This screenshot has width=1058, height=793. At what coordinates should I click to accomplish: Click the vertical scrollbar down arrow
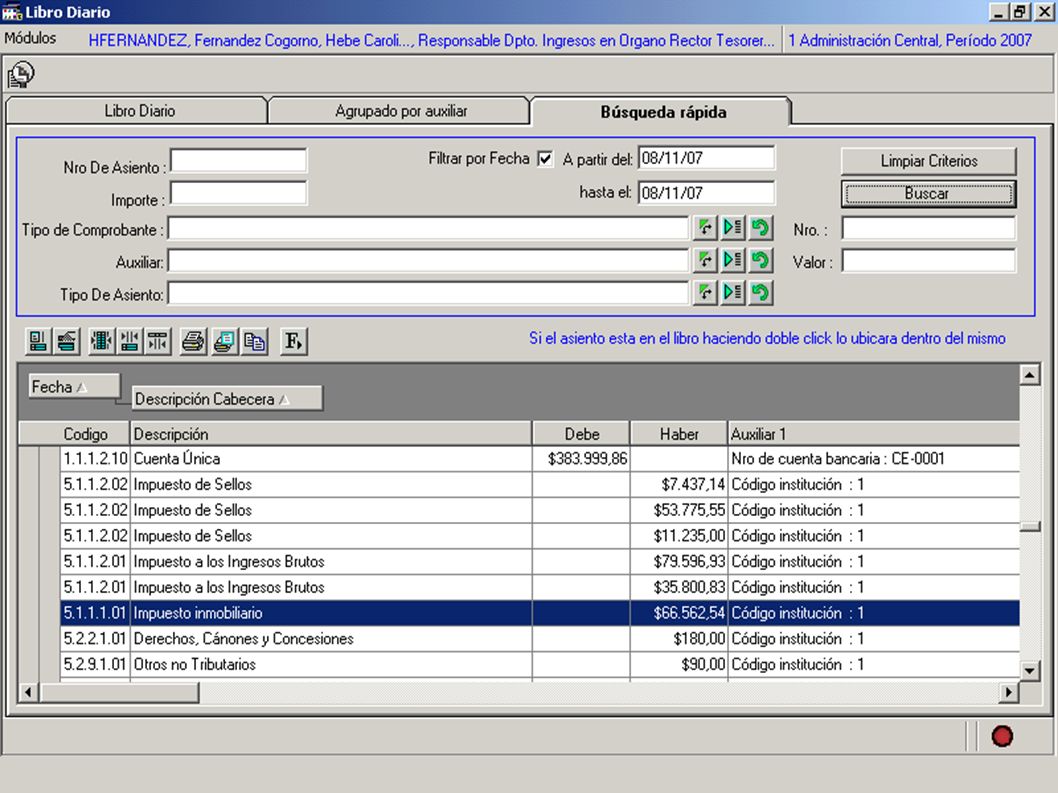[1029, 670]
